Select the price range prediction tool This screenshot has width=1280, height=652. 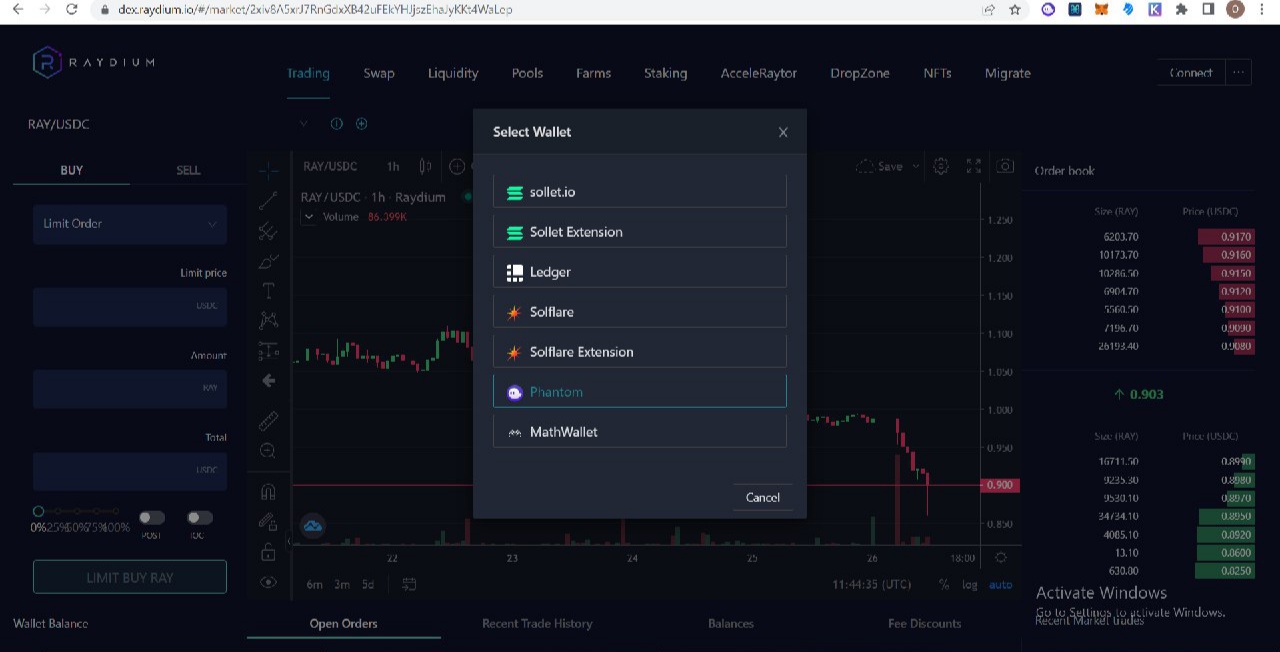(268, 351)
